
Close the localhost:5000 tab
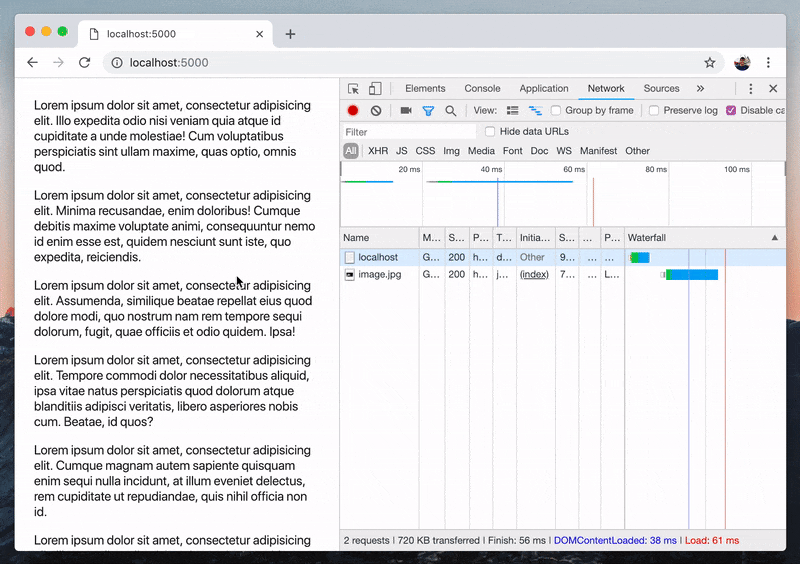pyautogui.click(x=259, y=34)
